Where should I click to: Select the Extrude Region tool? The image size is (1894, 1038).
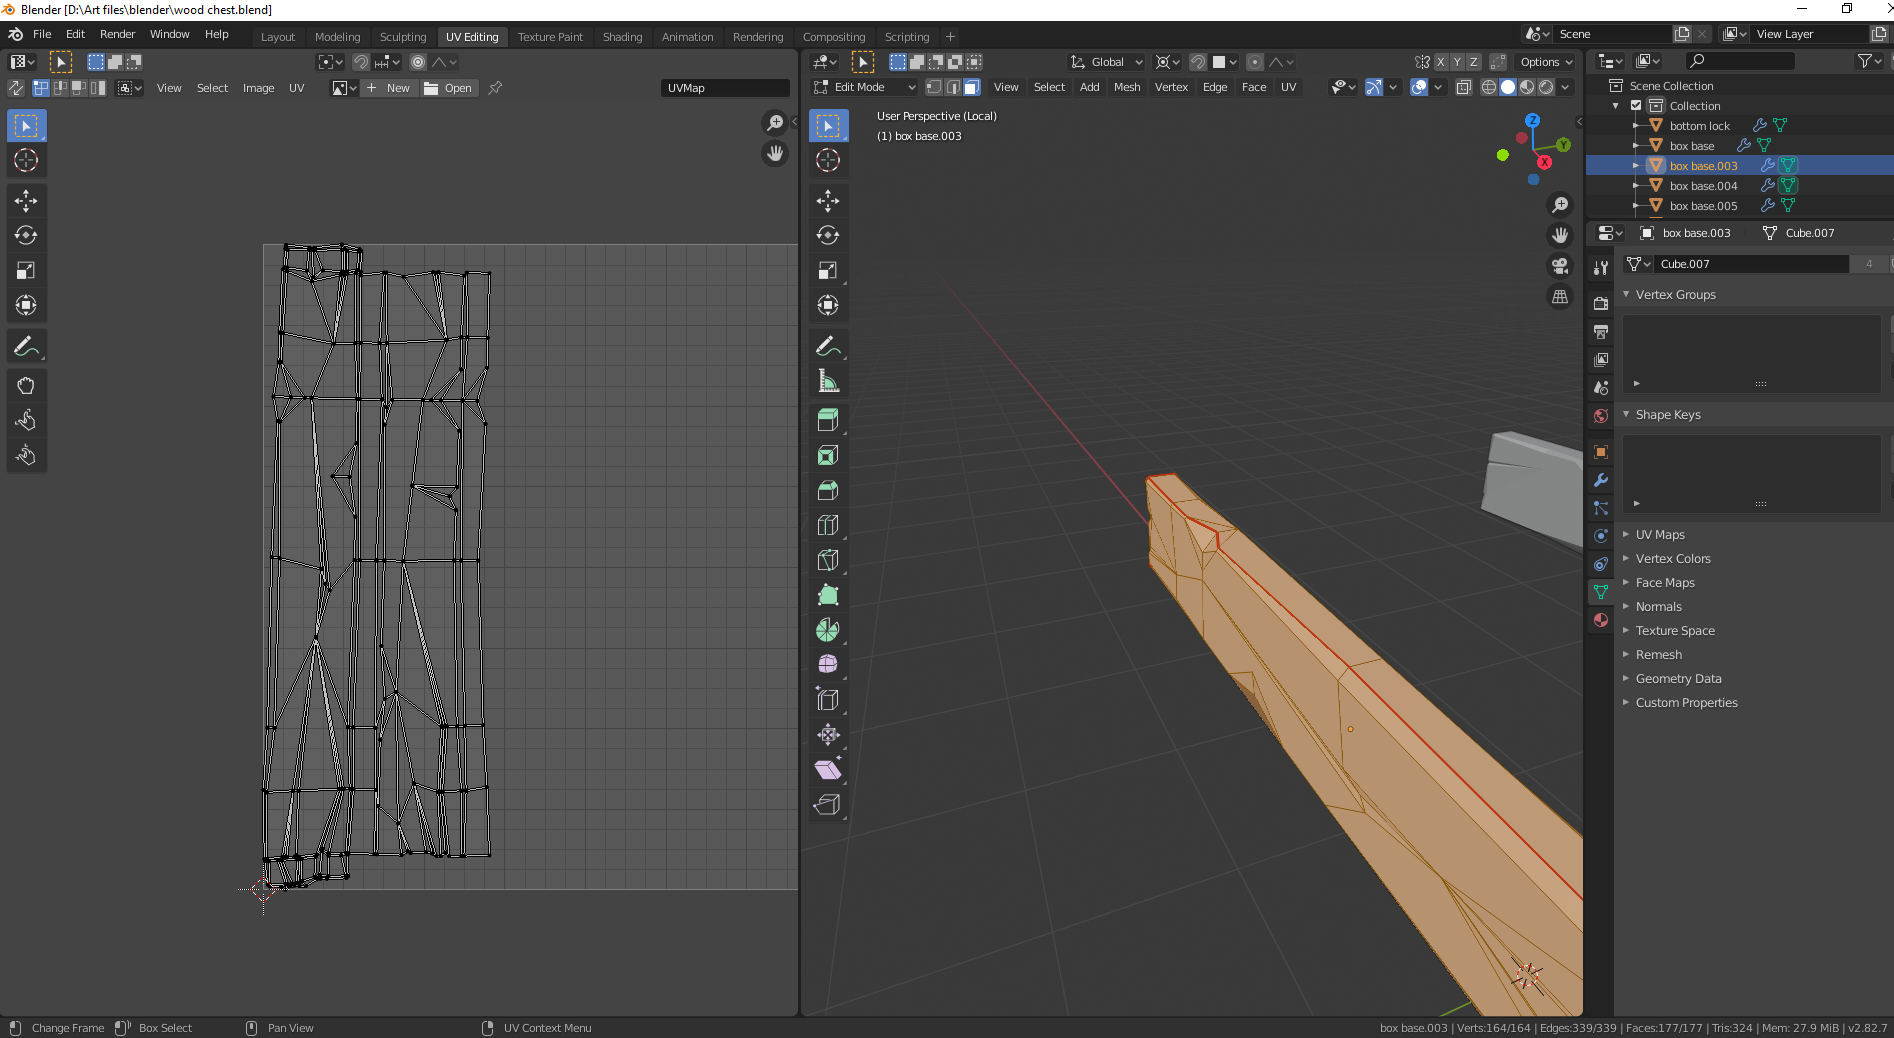pos(827,420)
